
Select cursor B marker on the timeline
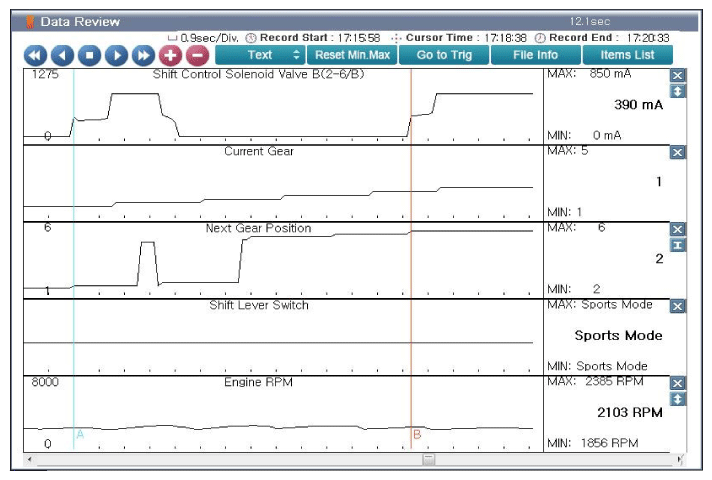point(417,434)
